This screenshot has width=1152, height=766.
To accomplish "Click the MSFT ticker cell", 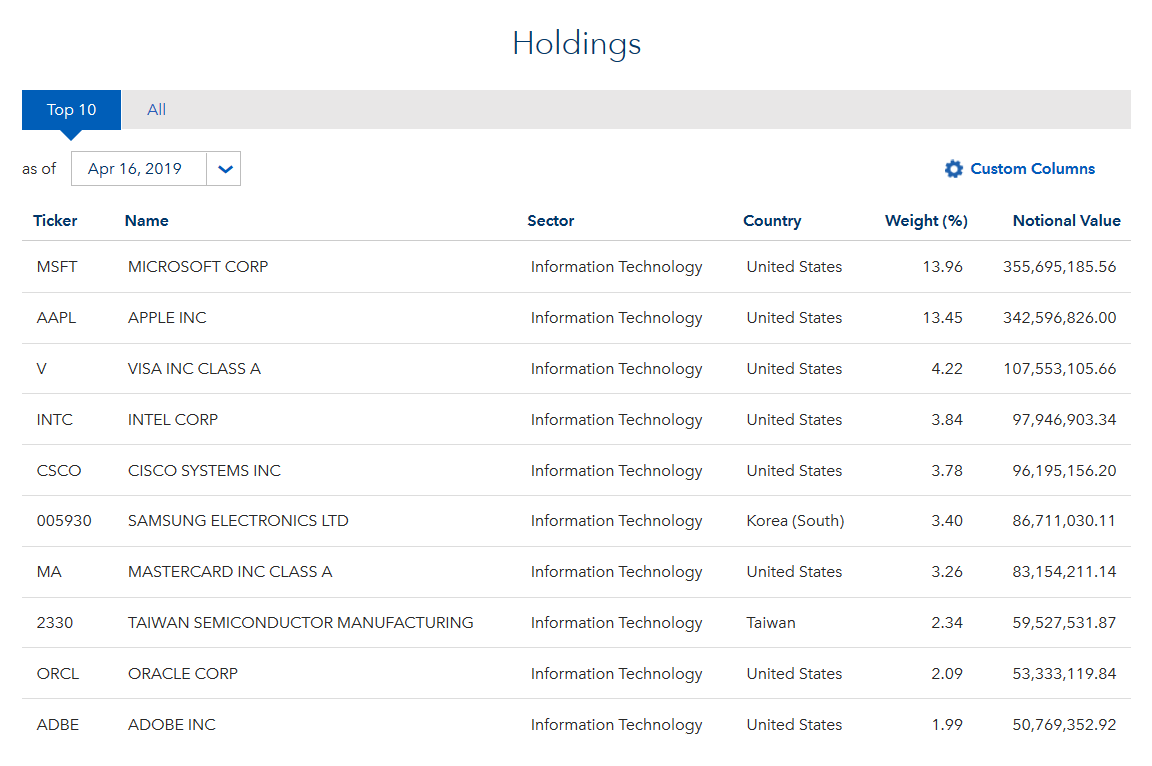I will pos(57,267).
